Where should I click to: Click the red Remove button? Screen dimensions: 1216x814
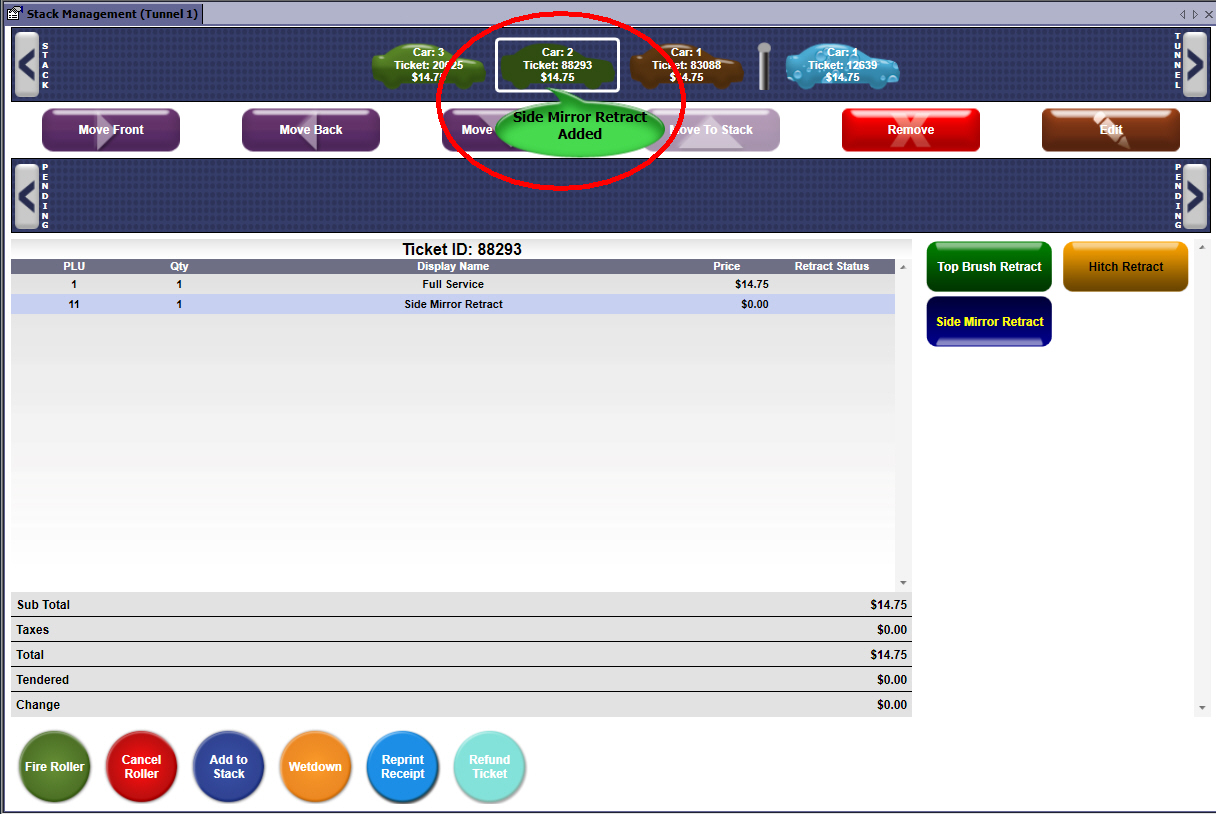point(910,130)
